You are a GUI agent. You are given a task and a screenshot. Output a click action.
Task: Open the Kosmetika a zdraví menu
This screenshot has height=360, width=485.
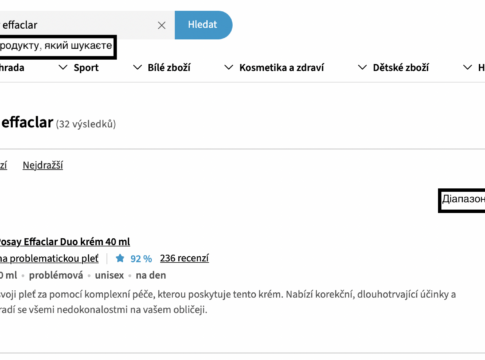(281, 68)
